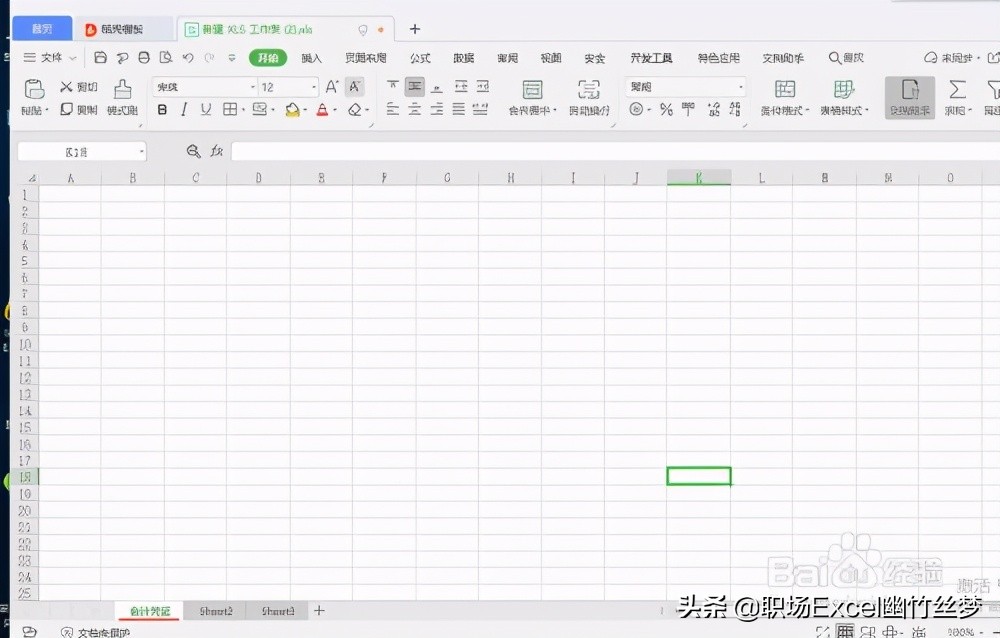1000x638 pixels.
Task: Click the Print icon in quick access bar
Action: point(143,57)
